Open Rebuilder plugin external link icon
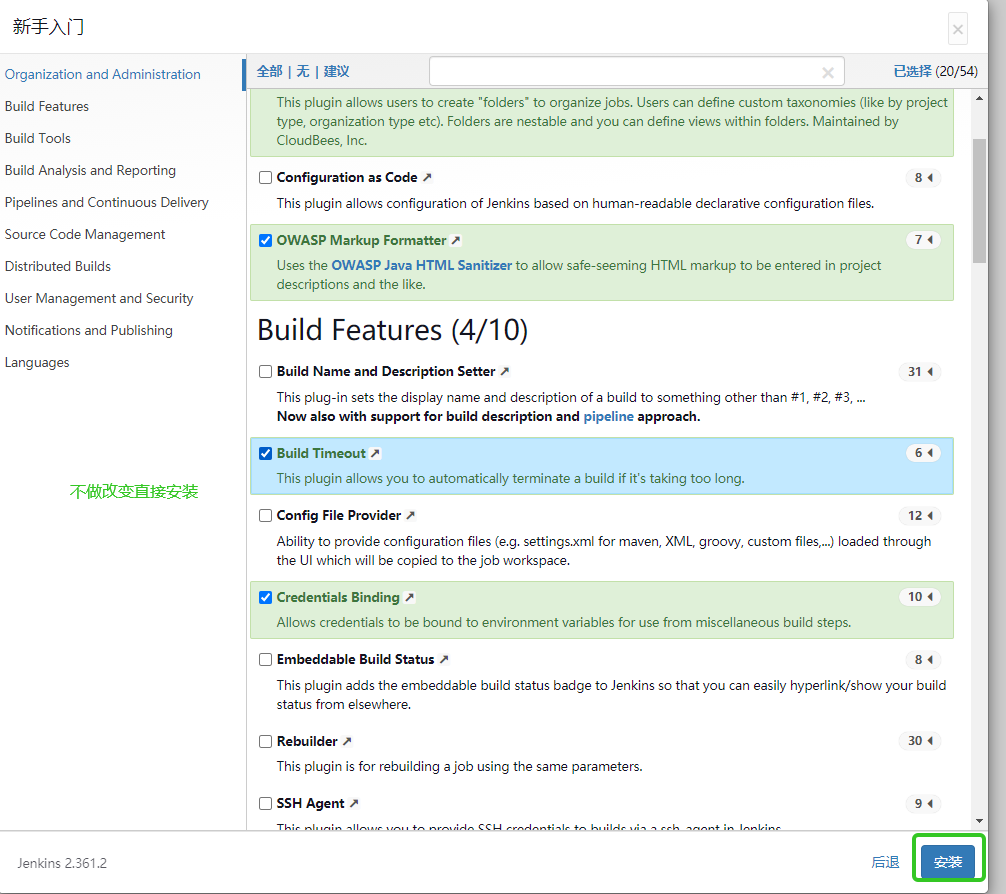Viewport: 1006px width, 894px height. [347, 742]
